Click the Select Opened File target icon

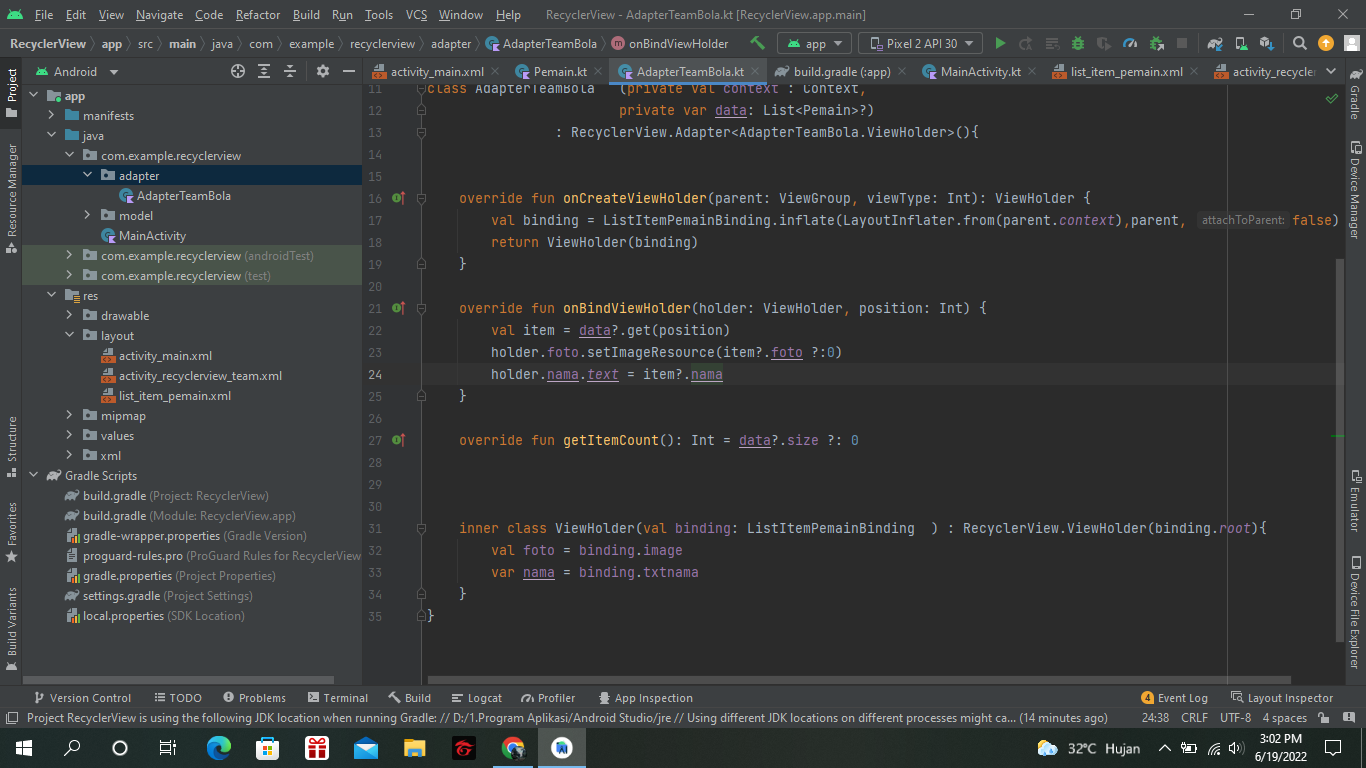pyautogui.click(x=238, y=71)
